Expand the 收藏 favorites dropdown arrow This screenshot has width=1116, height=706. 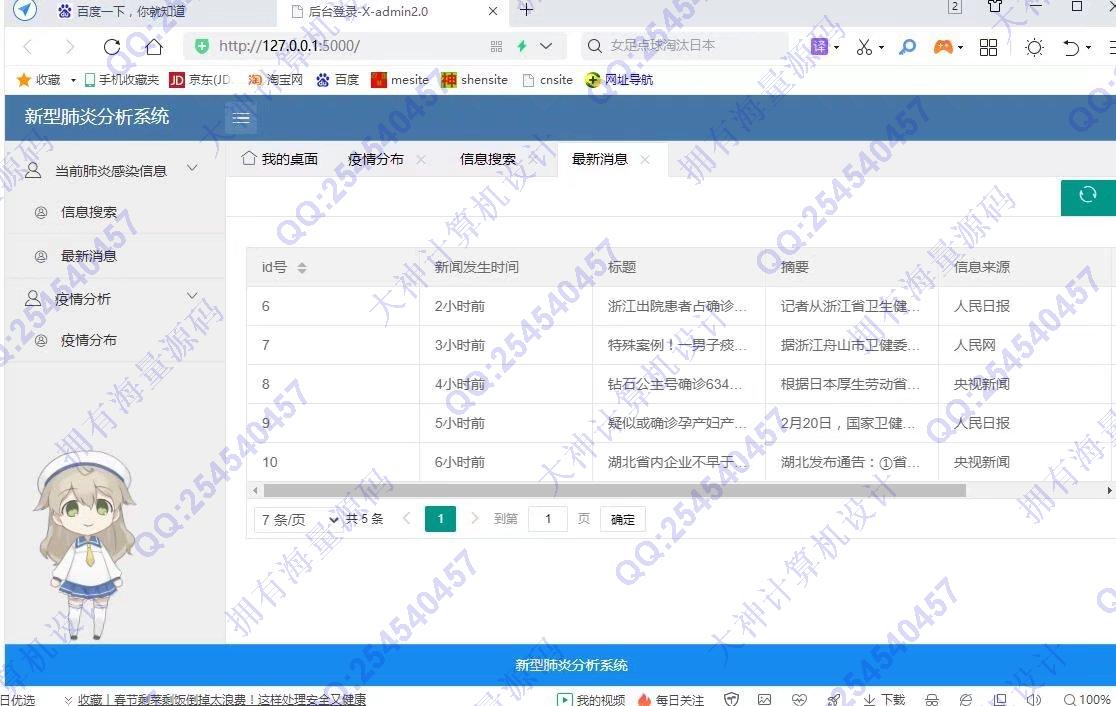[73, 80]
